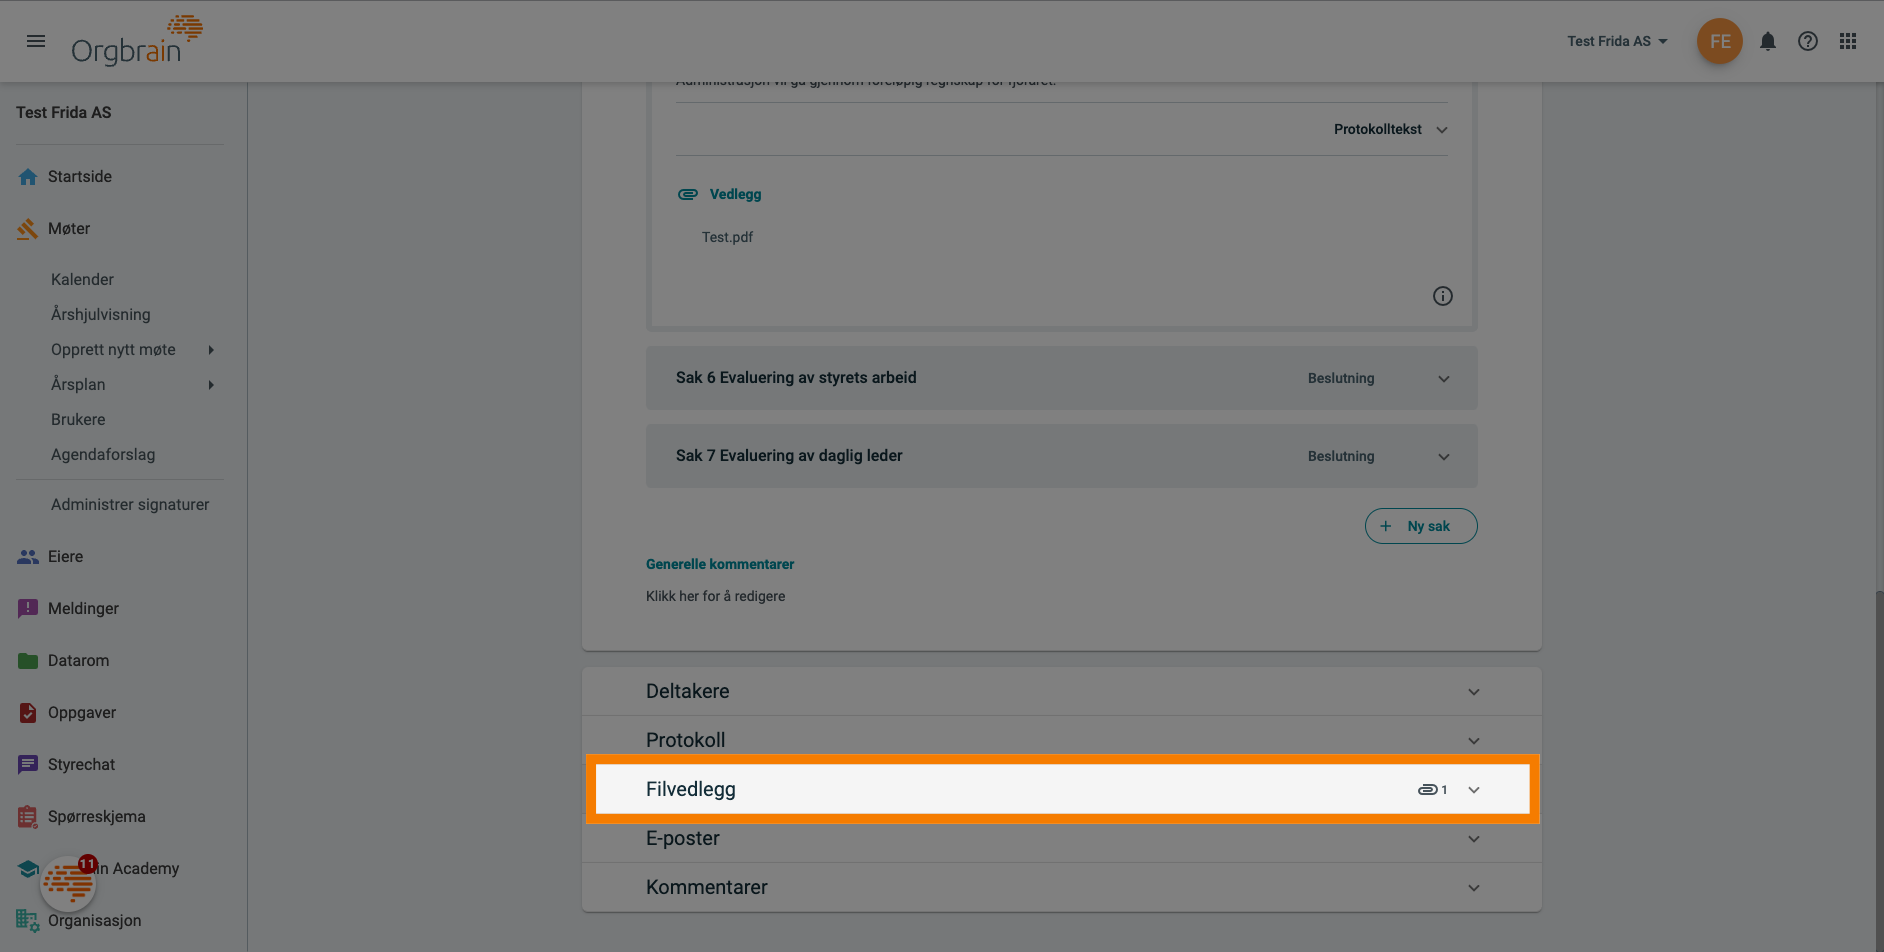Open Administrer signaturer in the sidebar
1884x952 pixels.
click(x=130, y=505)
